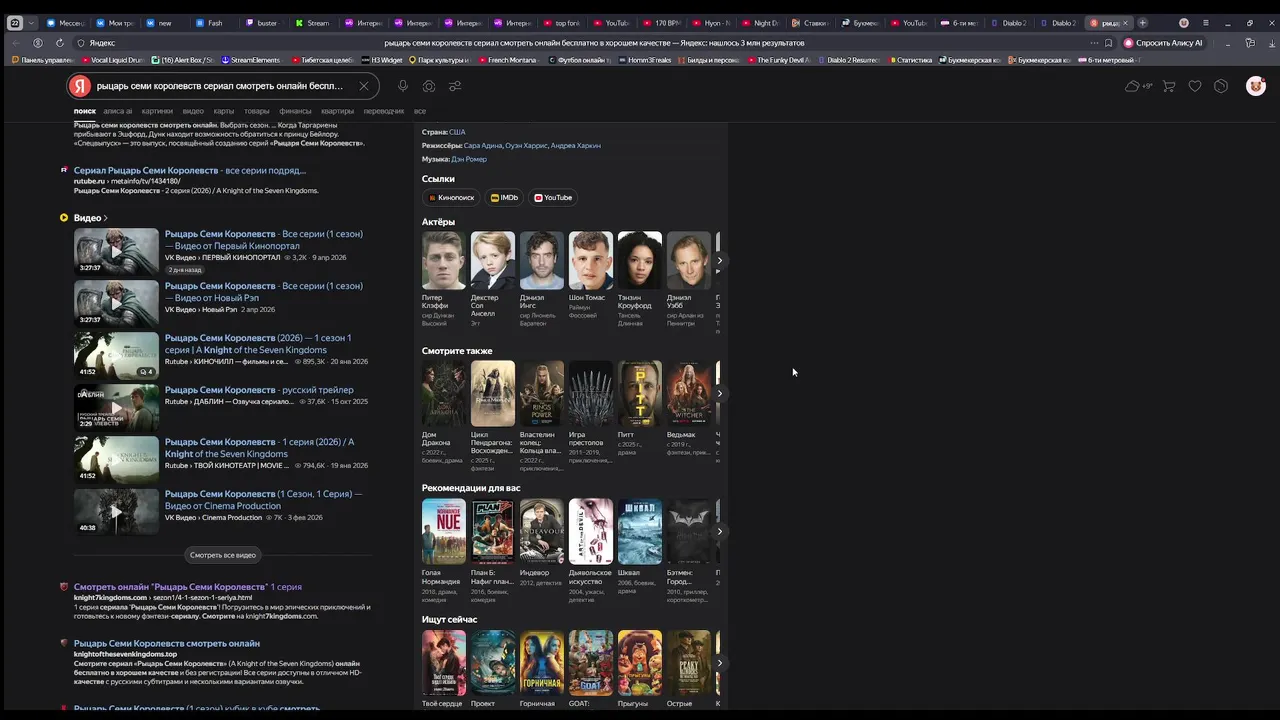Open IMDb link chip
The image size is (1280, 720).
point(505,198)
